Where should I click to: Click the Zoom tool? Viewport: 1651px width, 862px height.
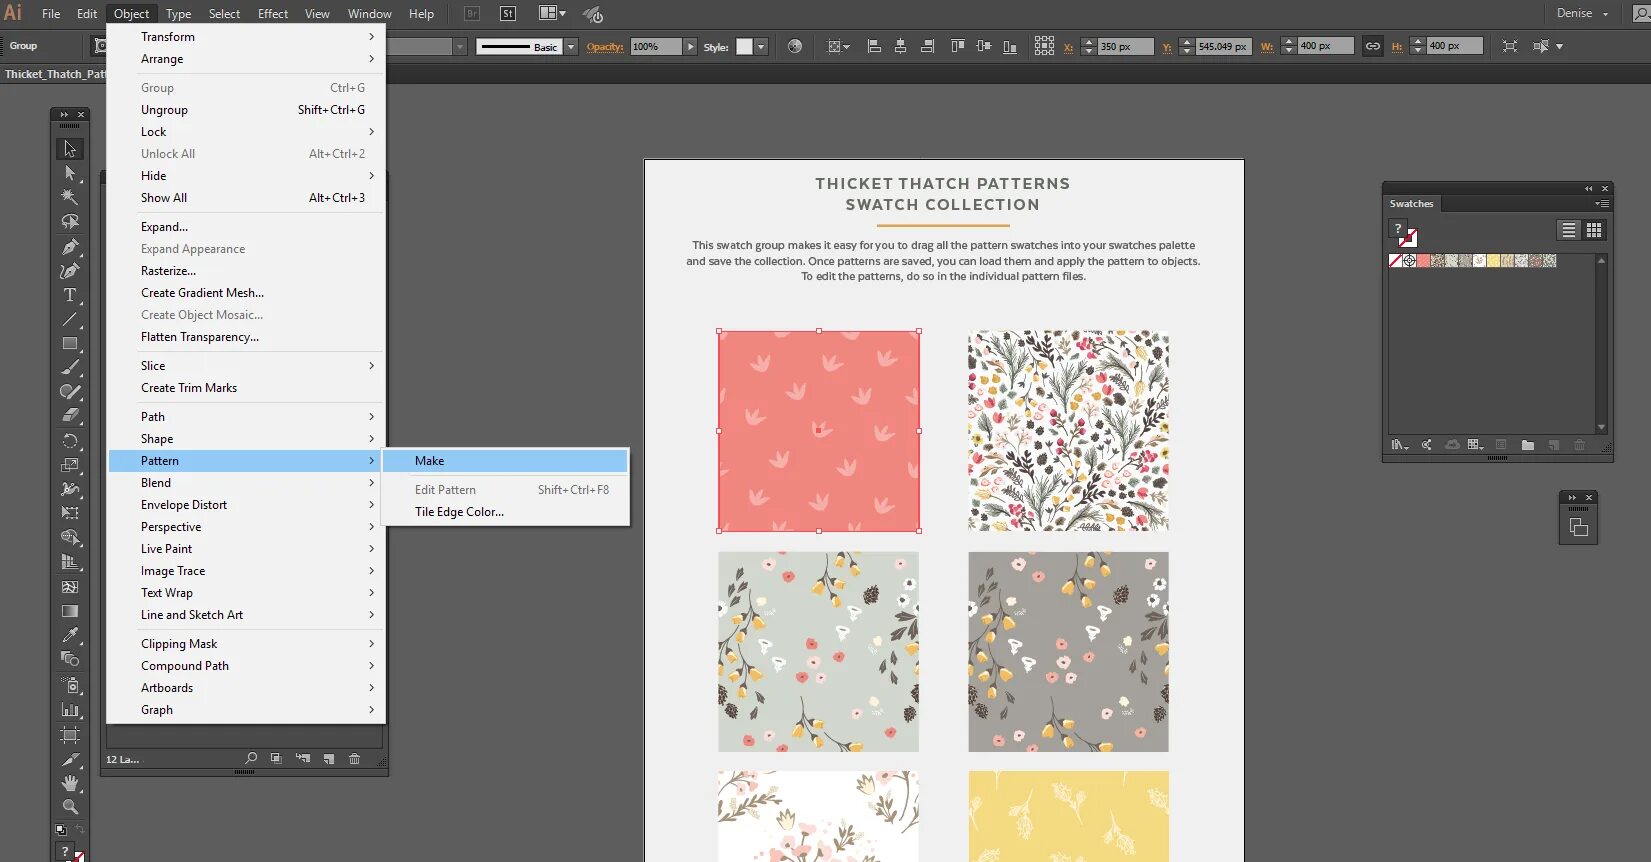click(x=69, y=806)
